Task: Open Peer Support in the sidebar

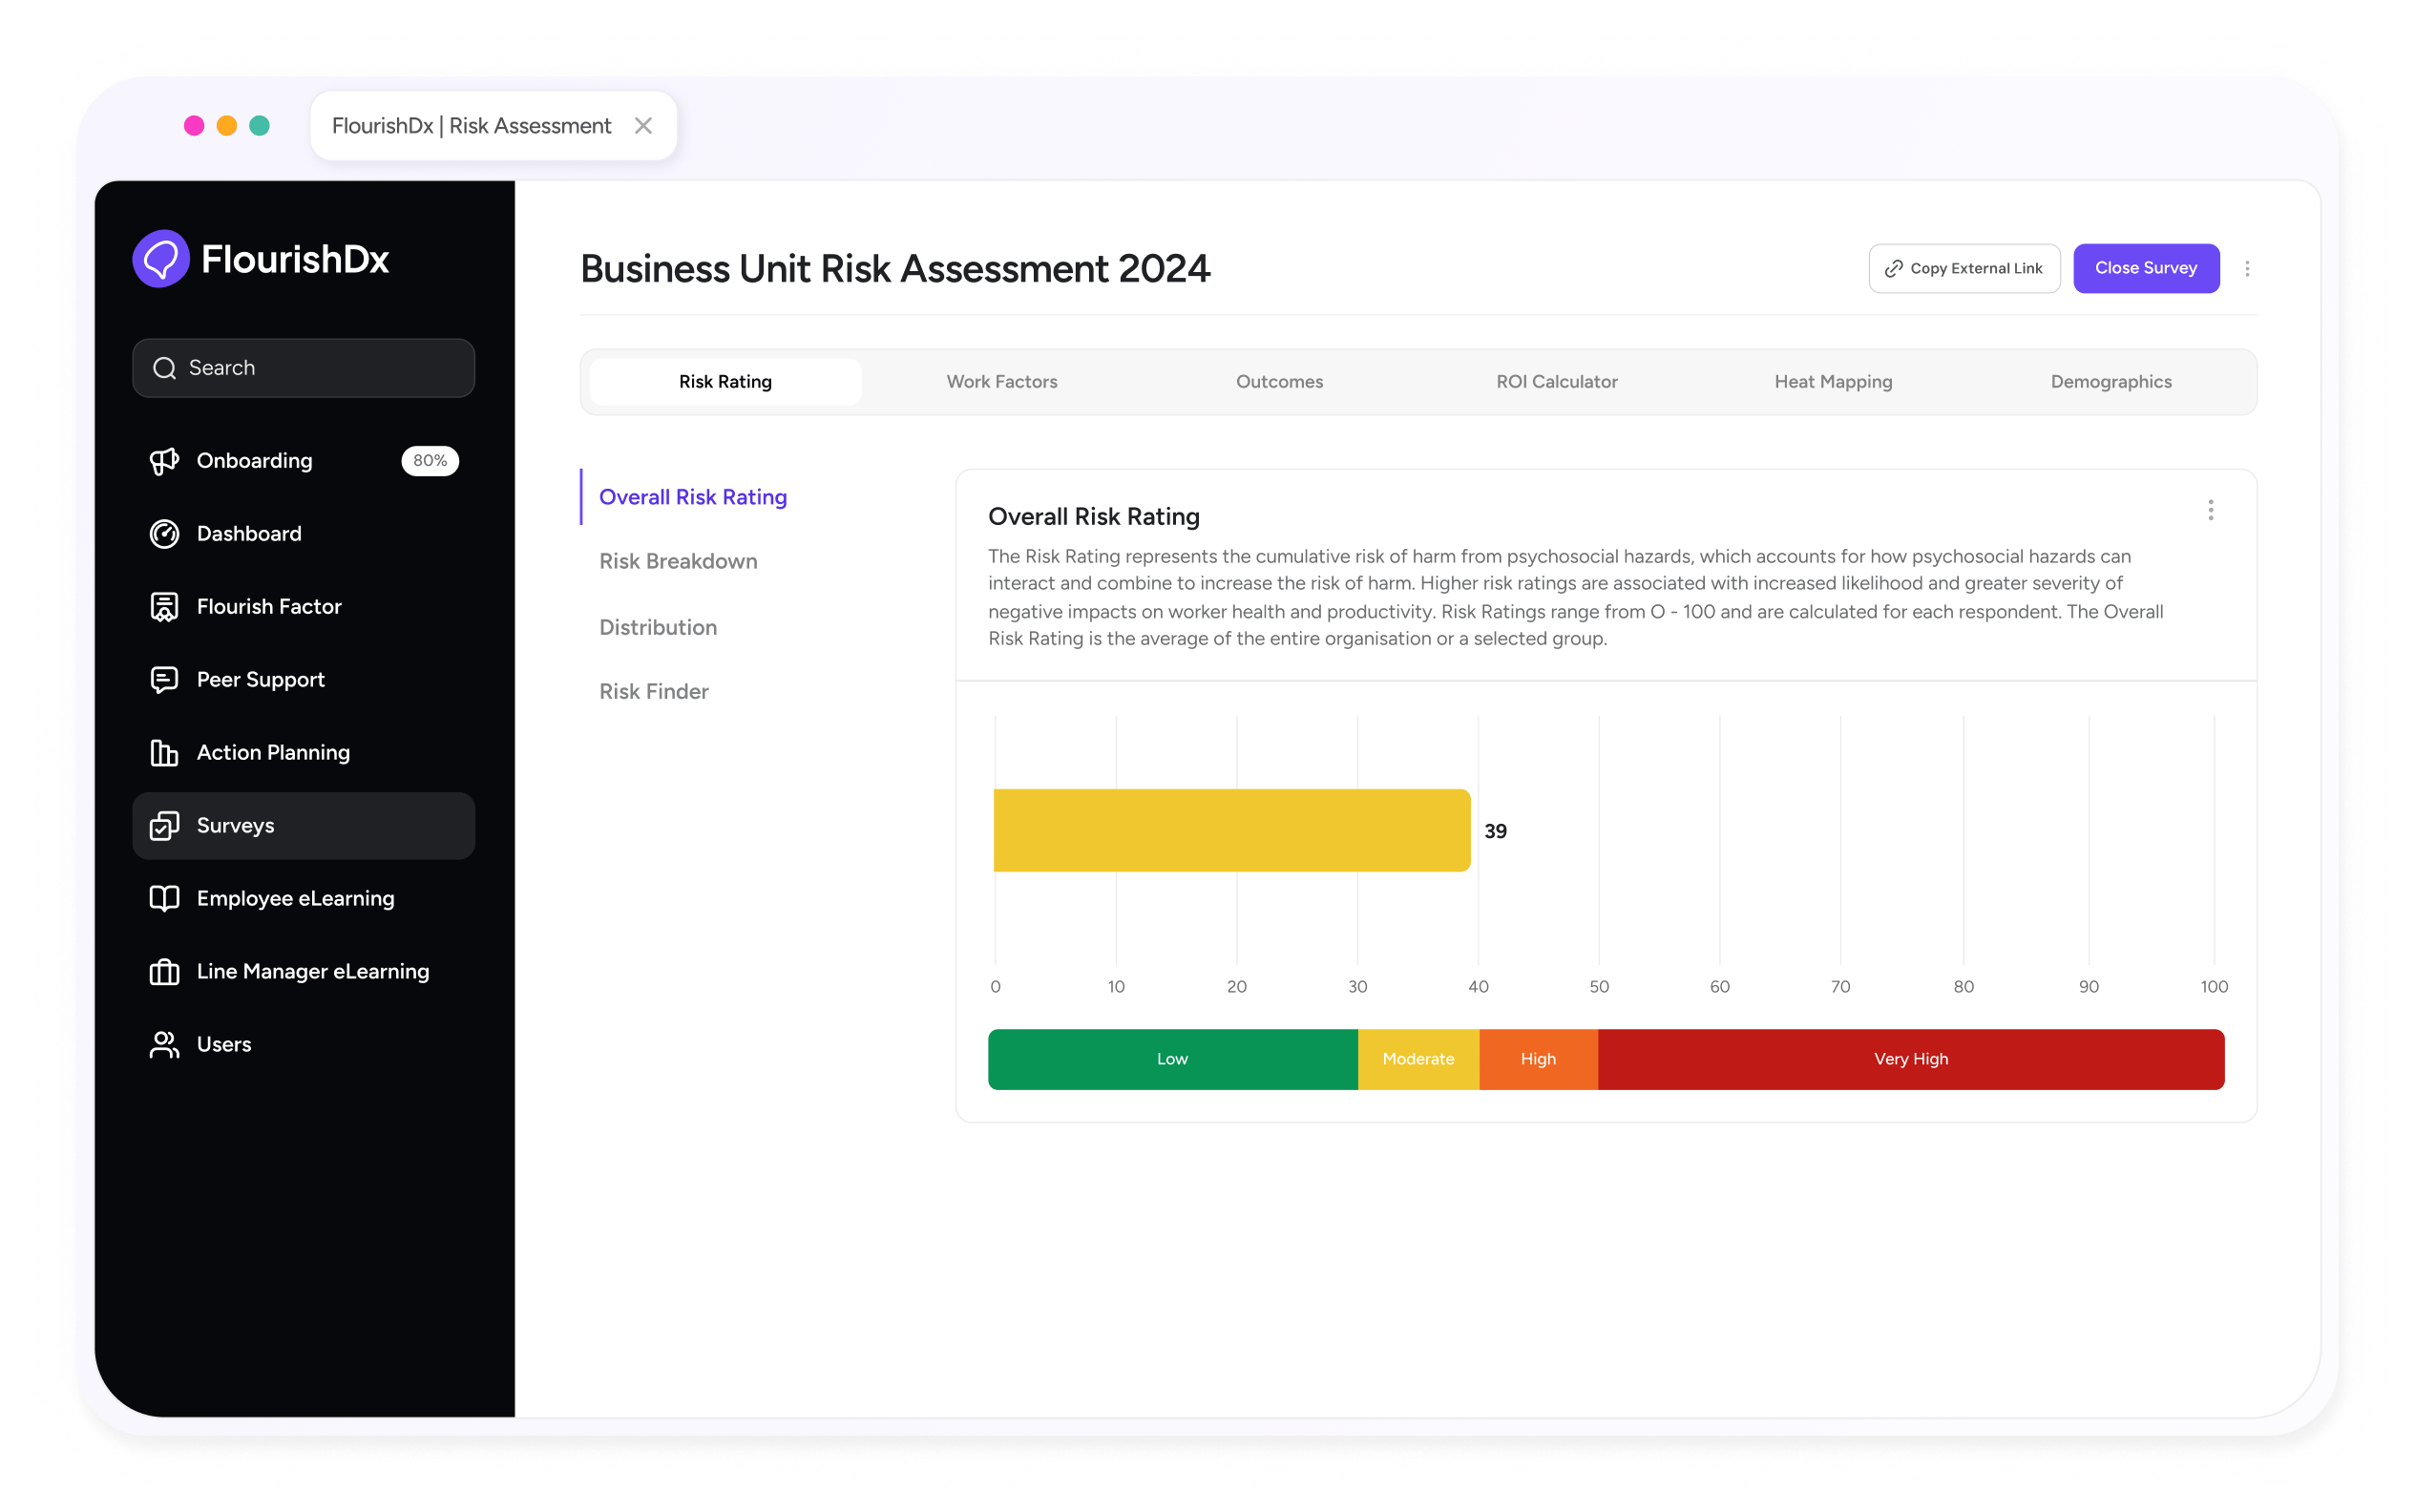Action: pyautogui.click(x=303, y=680)
